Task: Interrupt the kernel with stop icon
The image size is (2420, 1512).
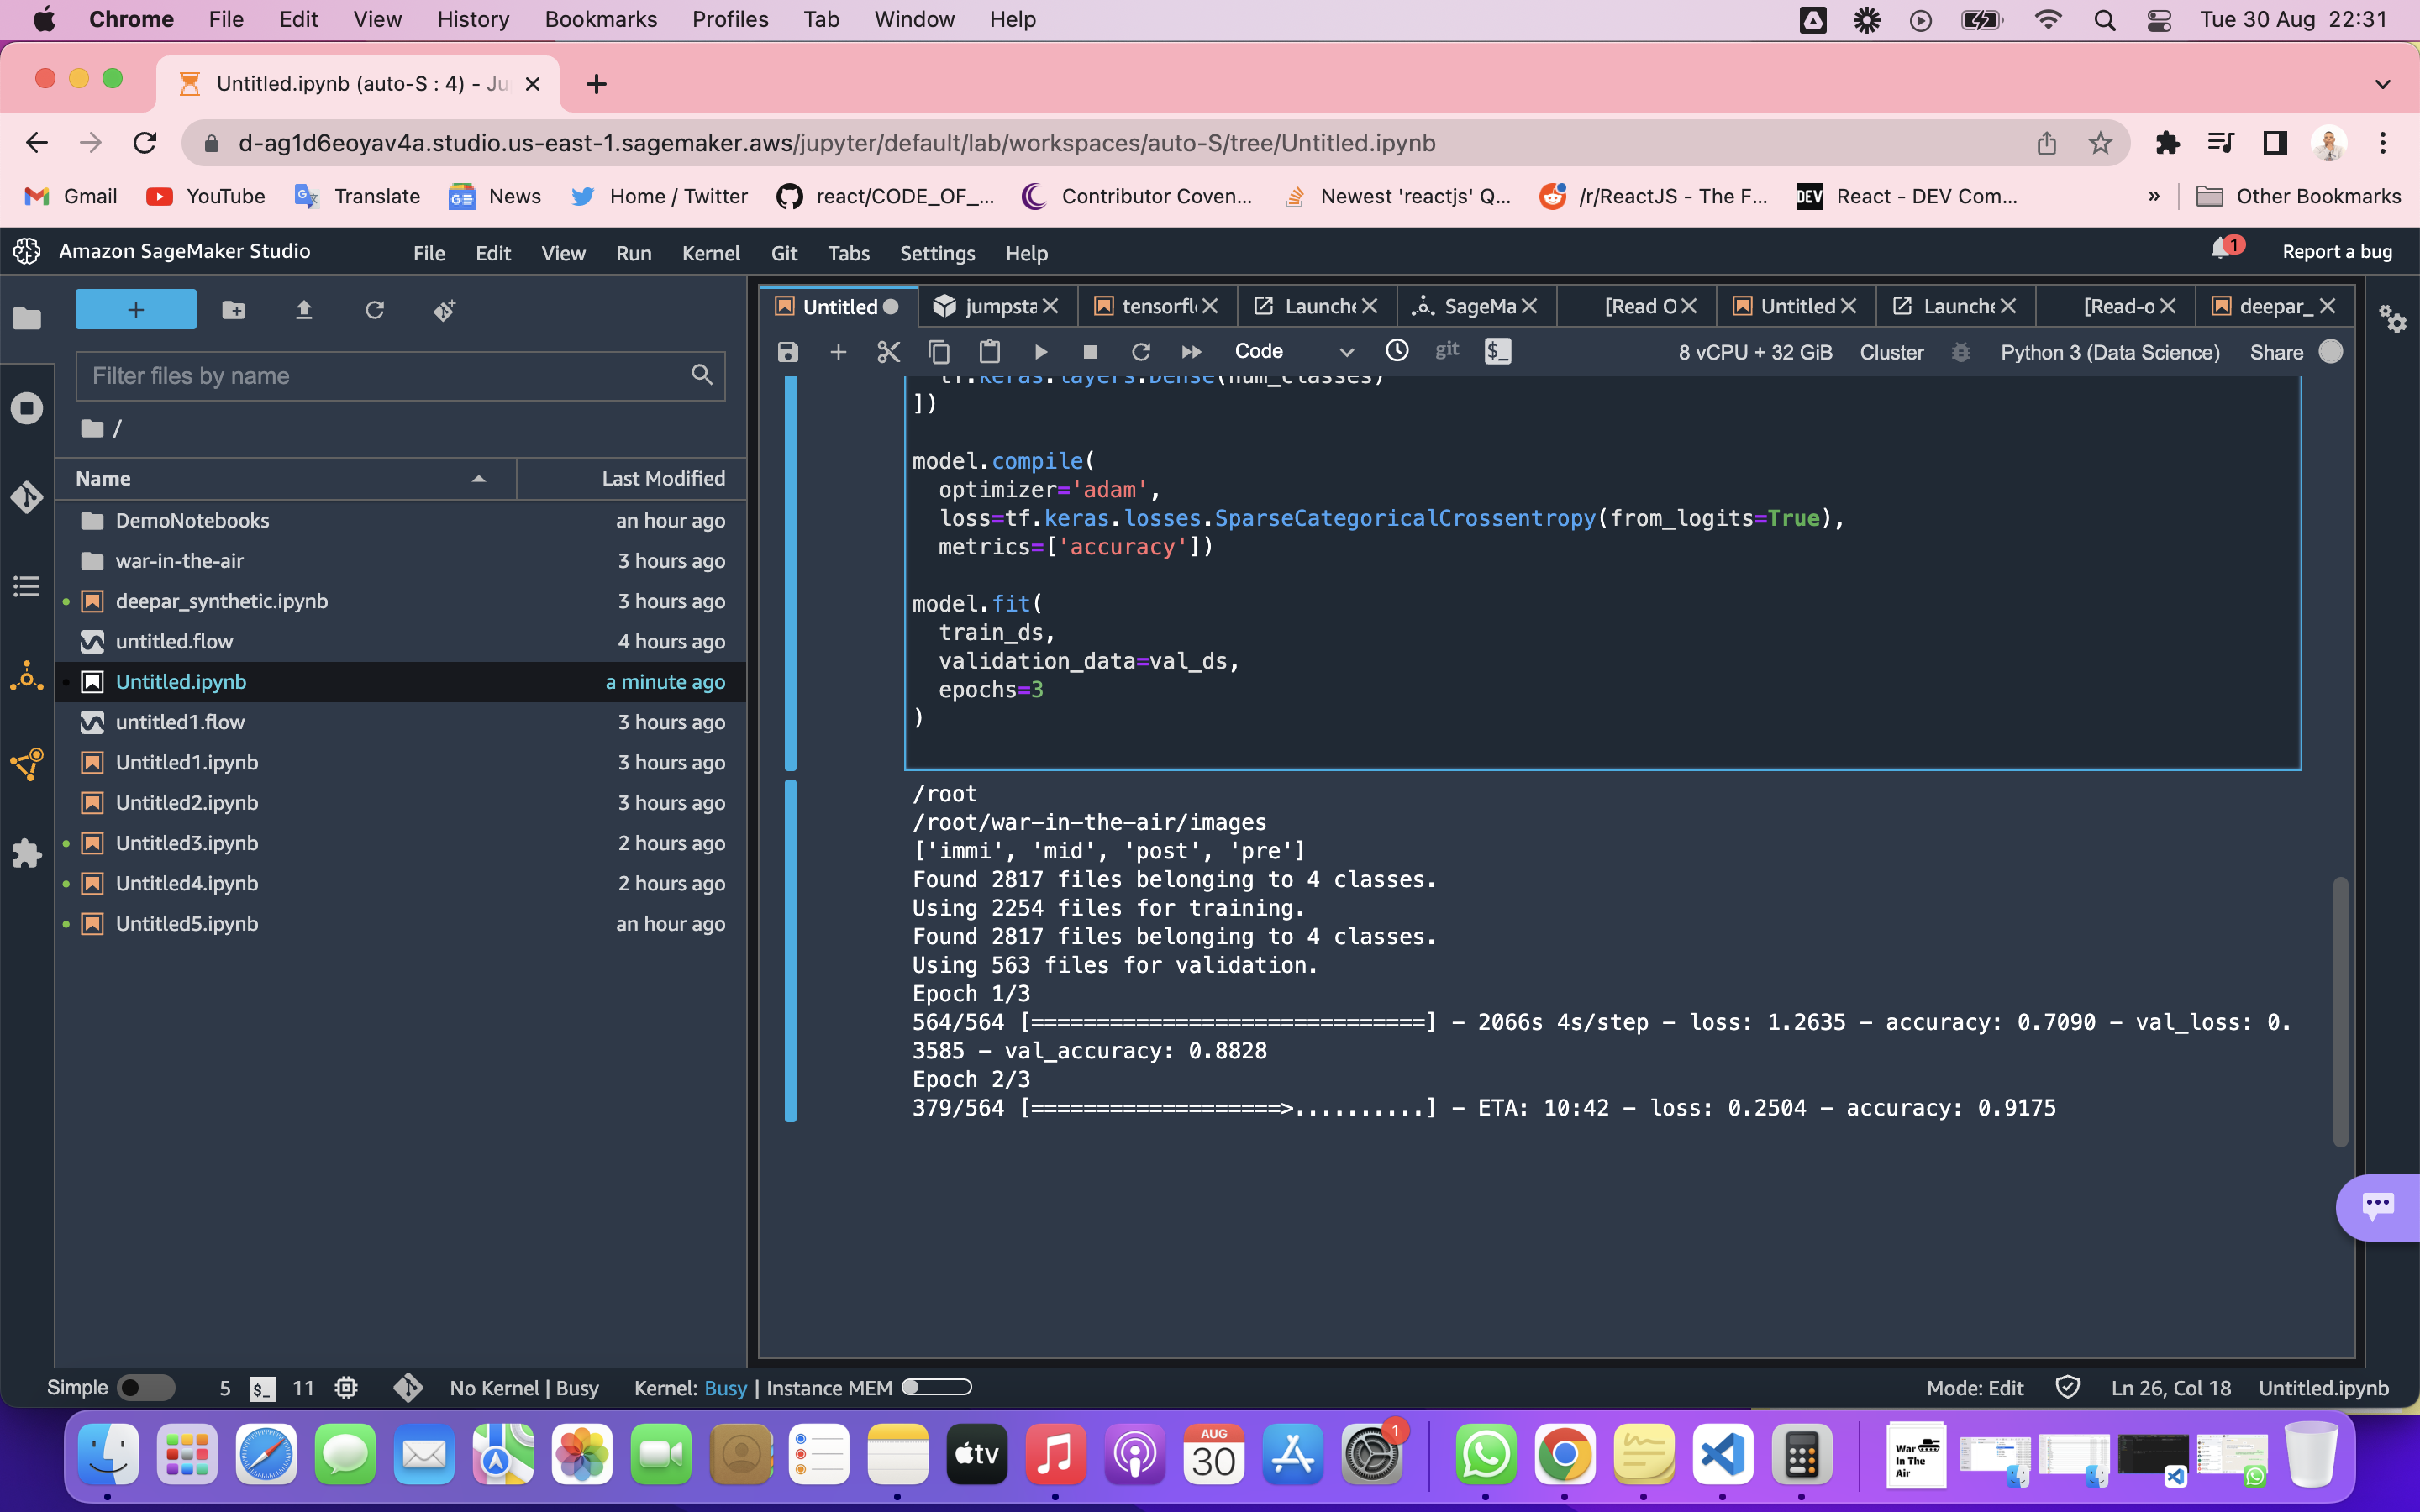Action: 1090,352
